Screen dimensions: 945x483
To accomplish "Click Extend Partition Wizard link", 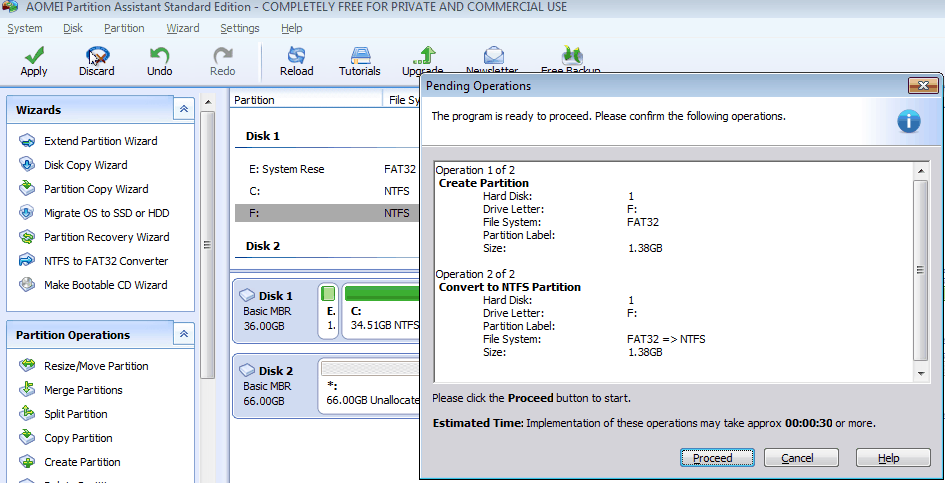I will pyautogui.click(x=101, y=141).
